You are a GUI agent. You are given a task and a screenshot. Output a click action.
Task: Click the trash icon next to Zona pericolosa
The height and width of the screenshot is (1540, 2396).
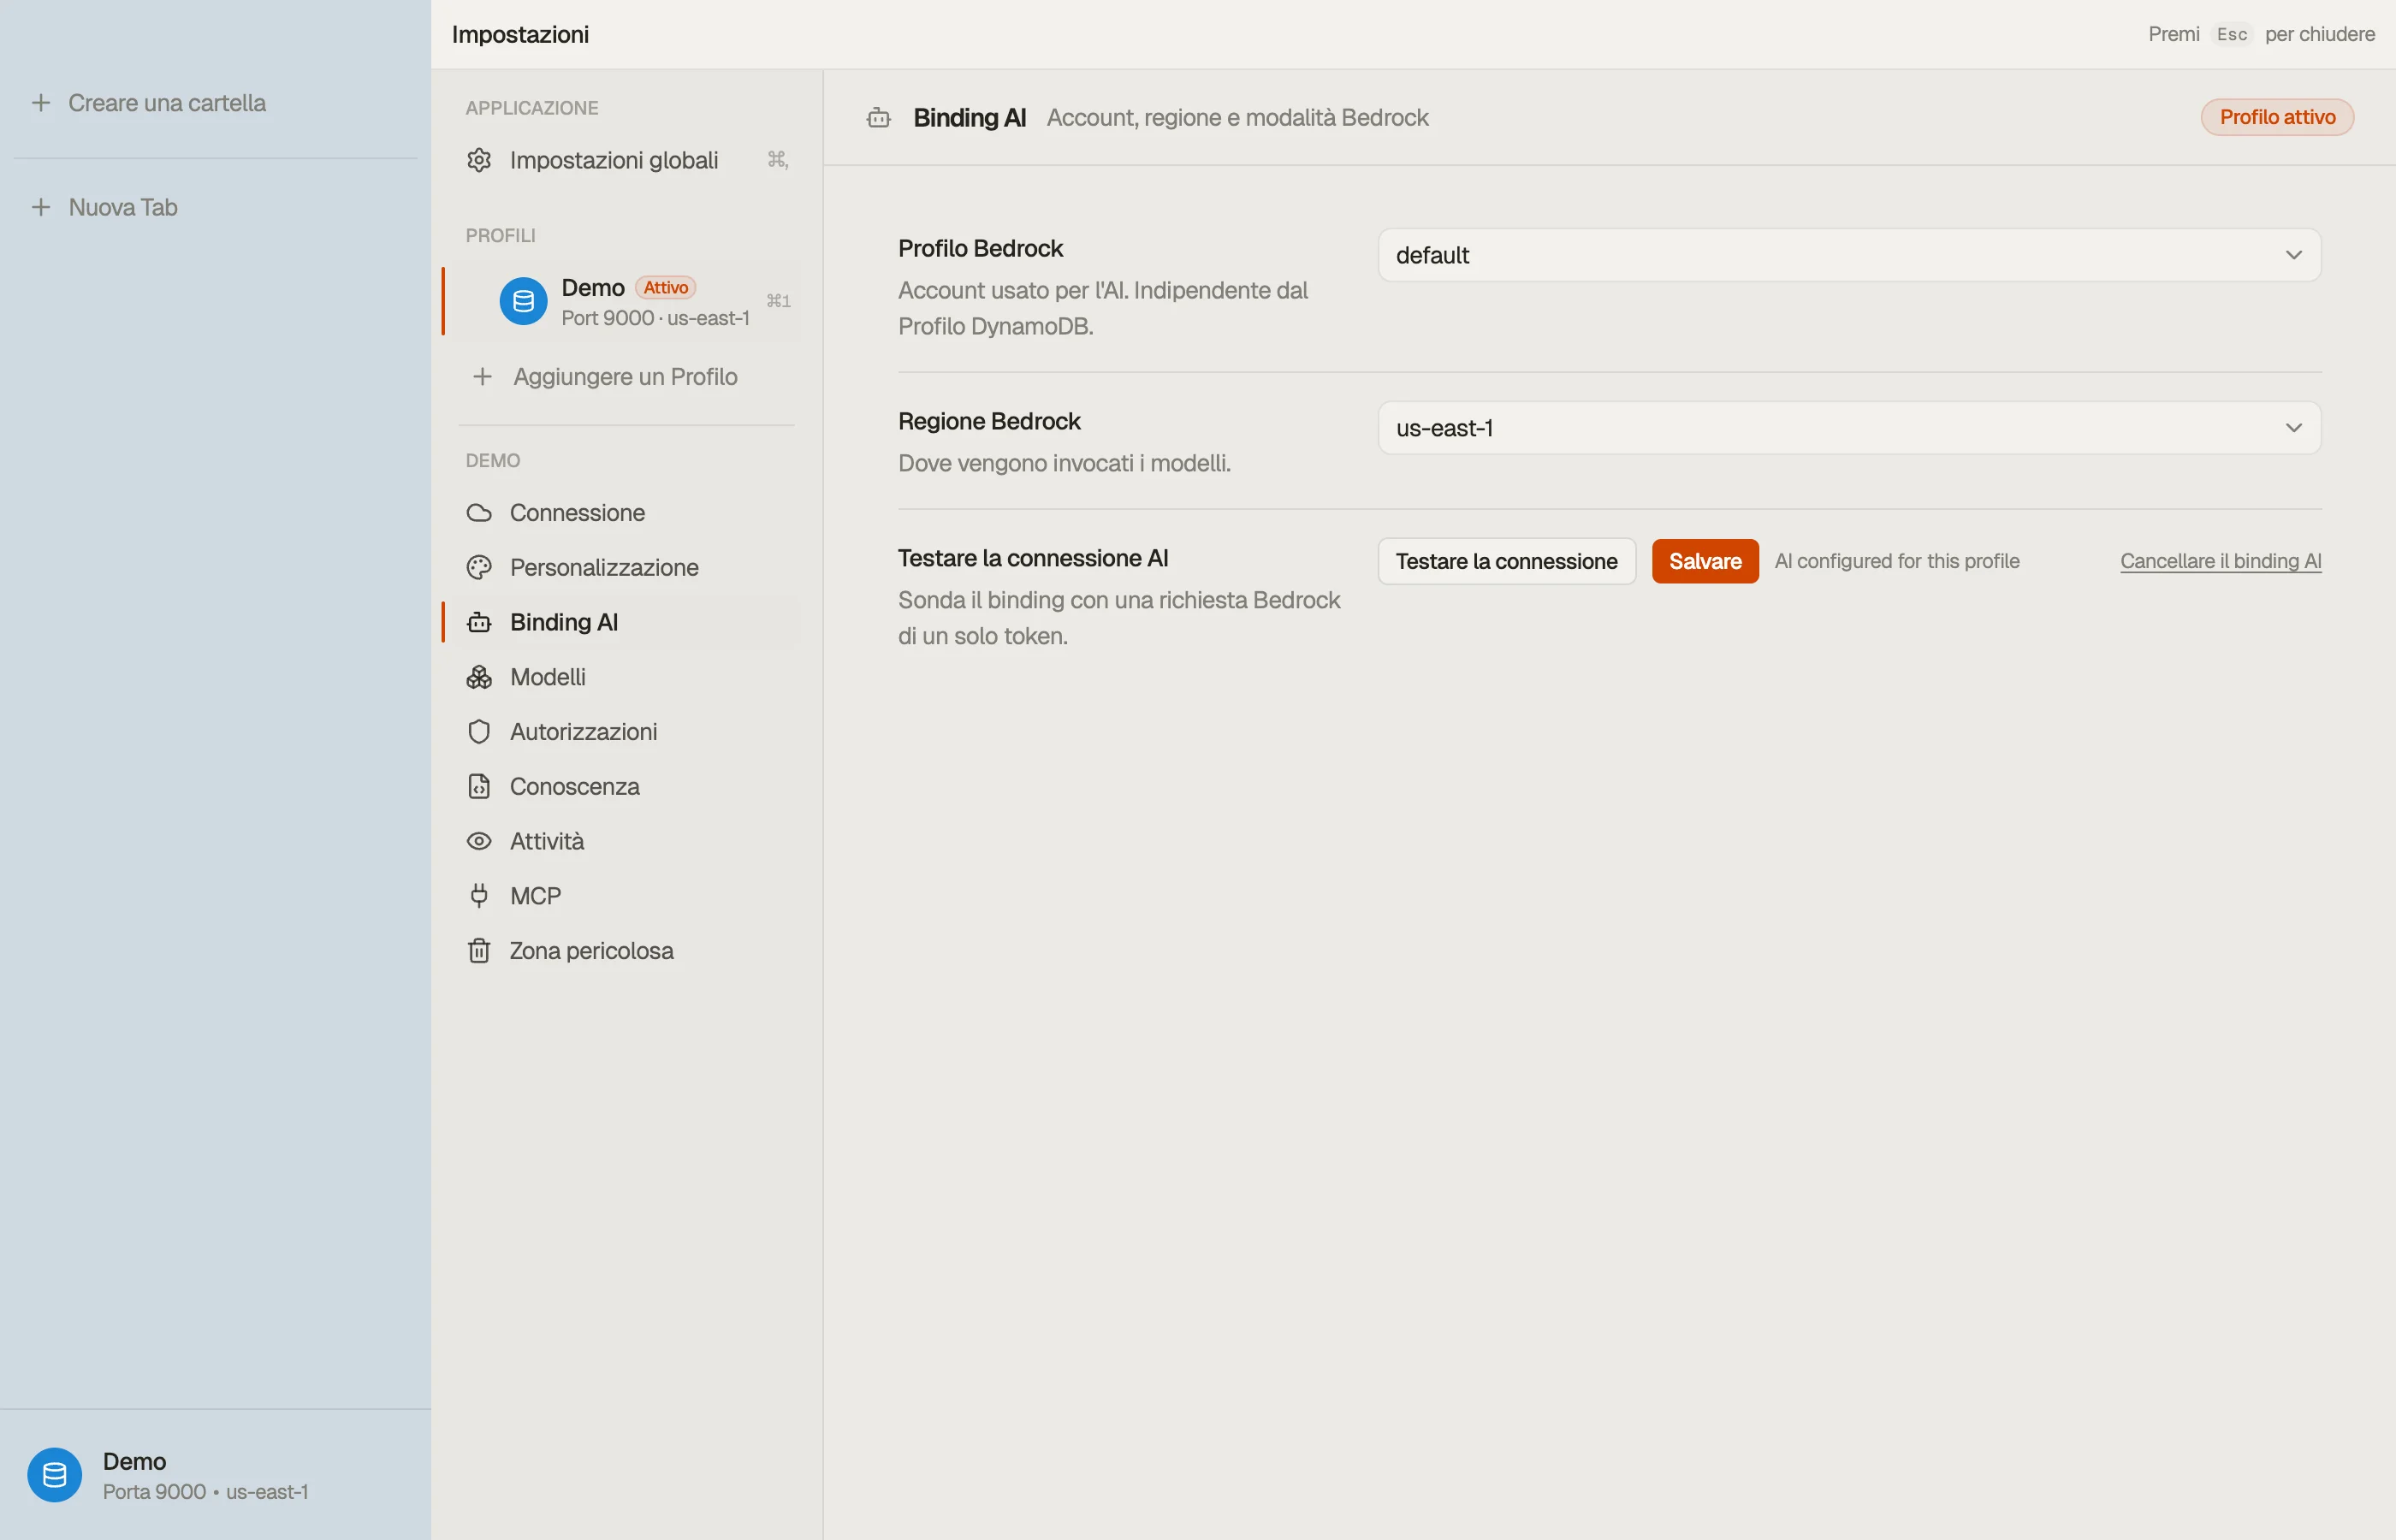(x=479, y=951)
